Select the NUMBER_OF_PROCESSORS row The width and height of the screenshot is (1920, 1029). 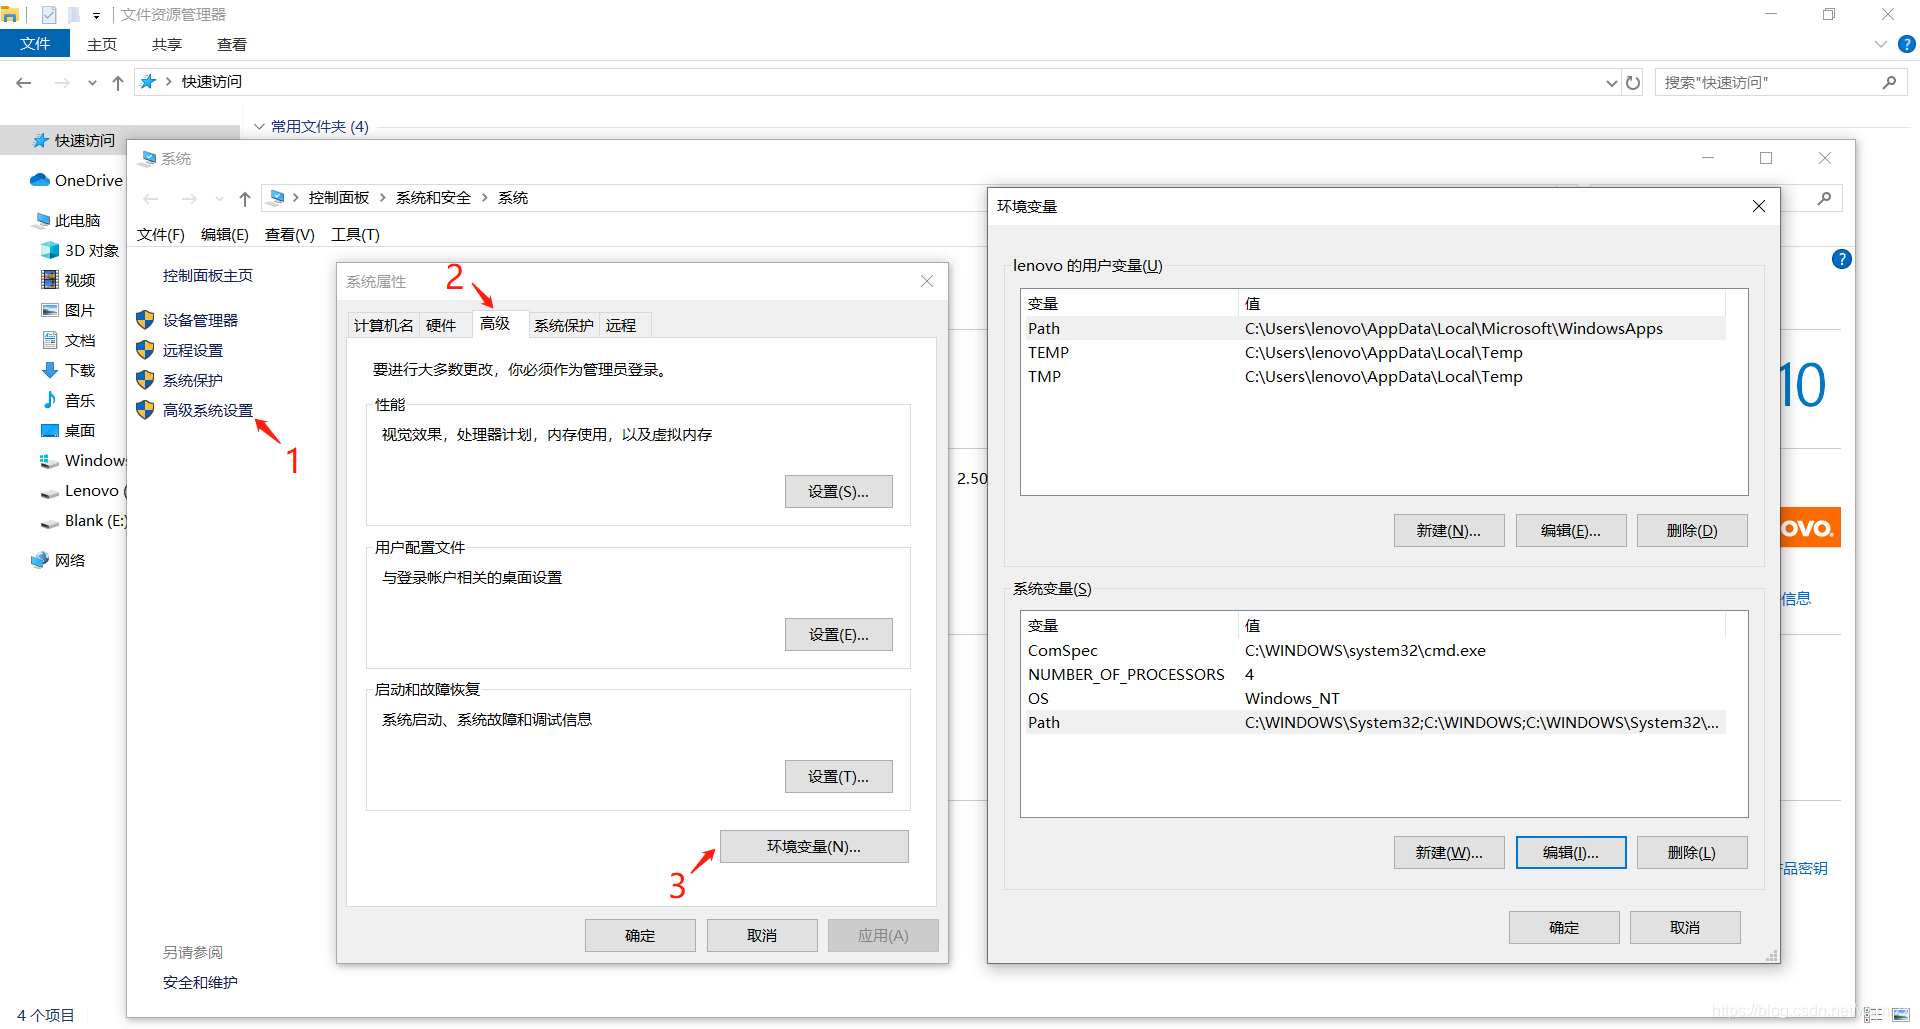[x=1376, y=674]
